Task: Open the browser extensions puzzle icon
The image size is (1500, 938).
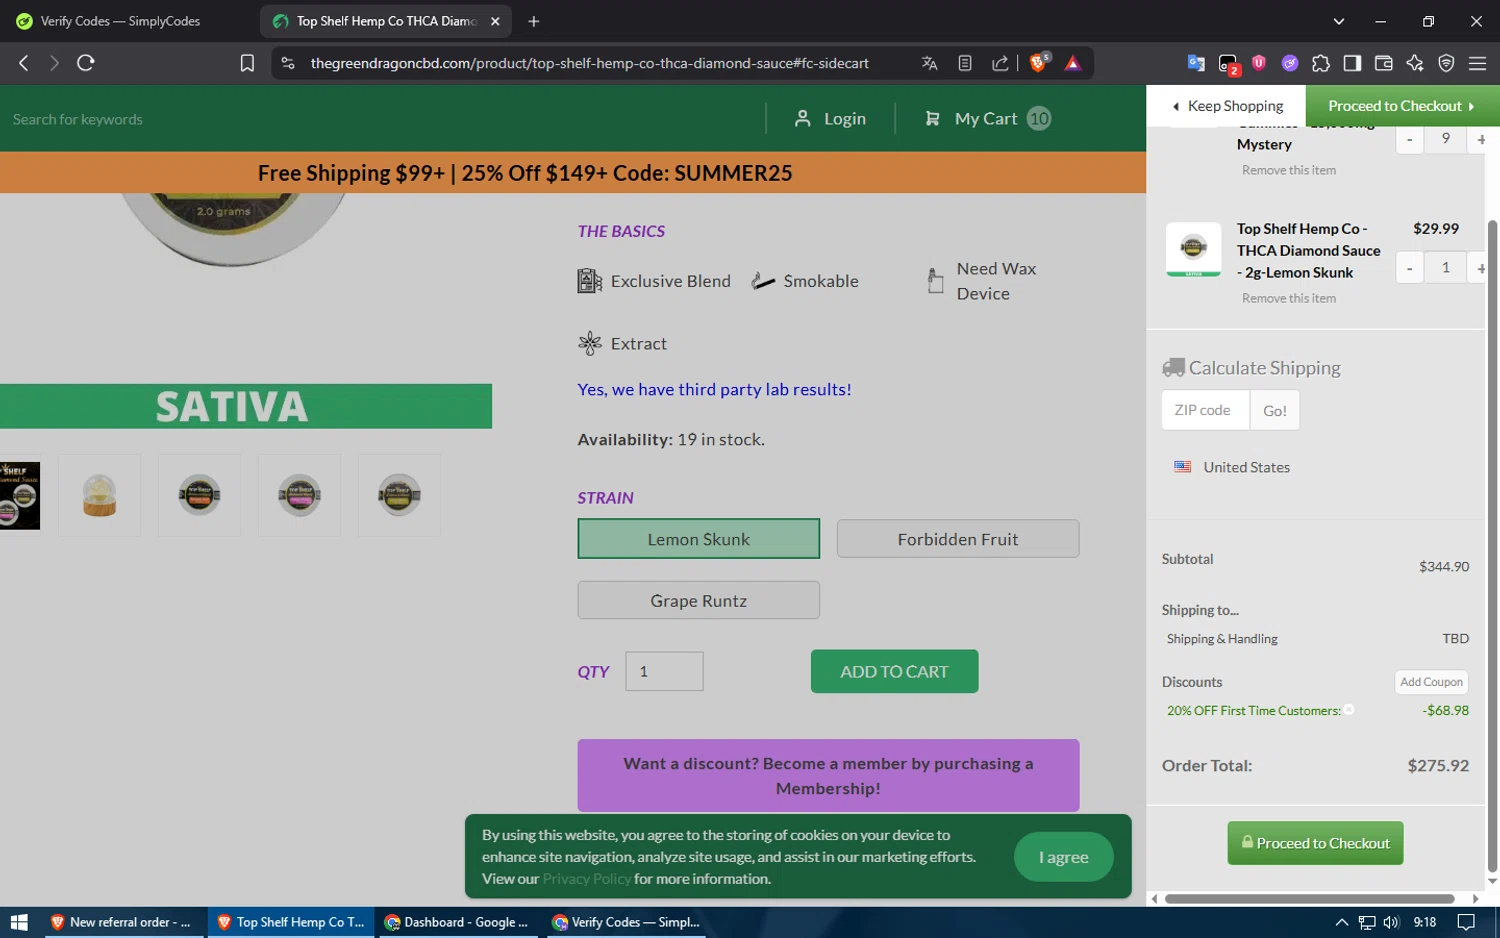Action: (1321, 63)
